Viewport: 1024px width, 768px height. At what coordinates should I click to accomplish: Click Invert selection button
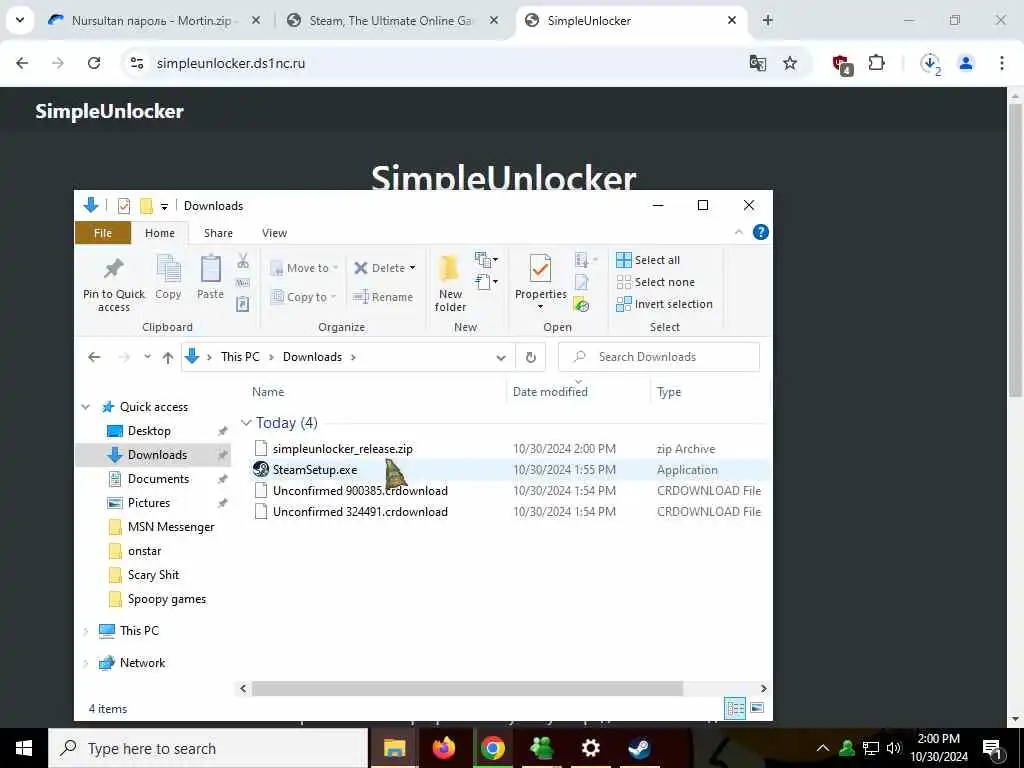point(664,304)
